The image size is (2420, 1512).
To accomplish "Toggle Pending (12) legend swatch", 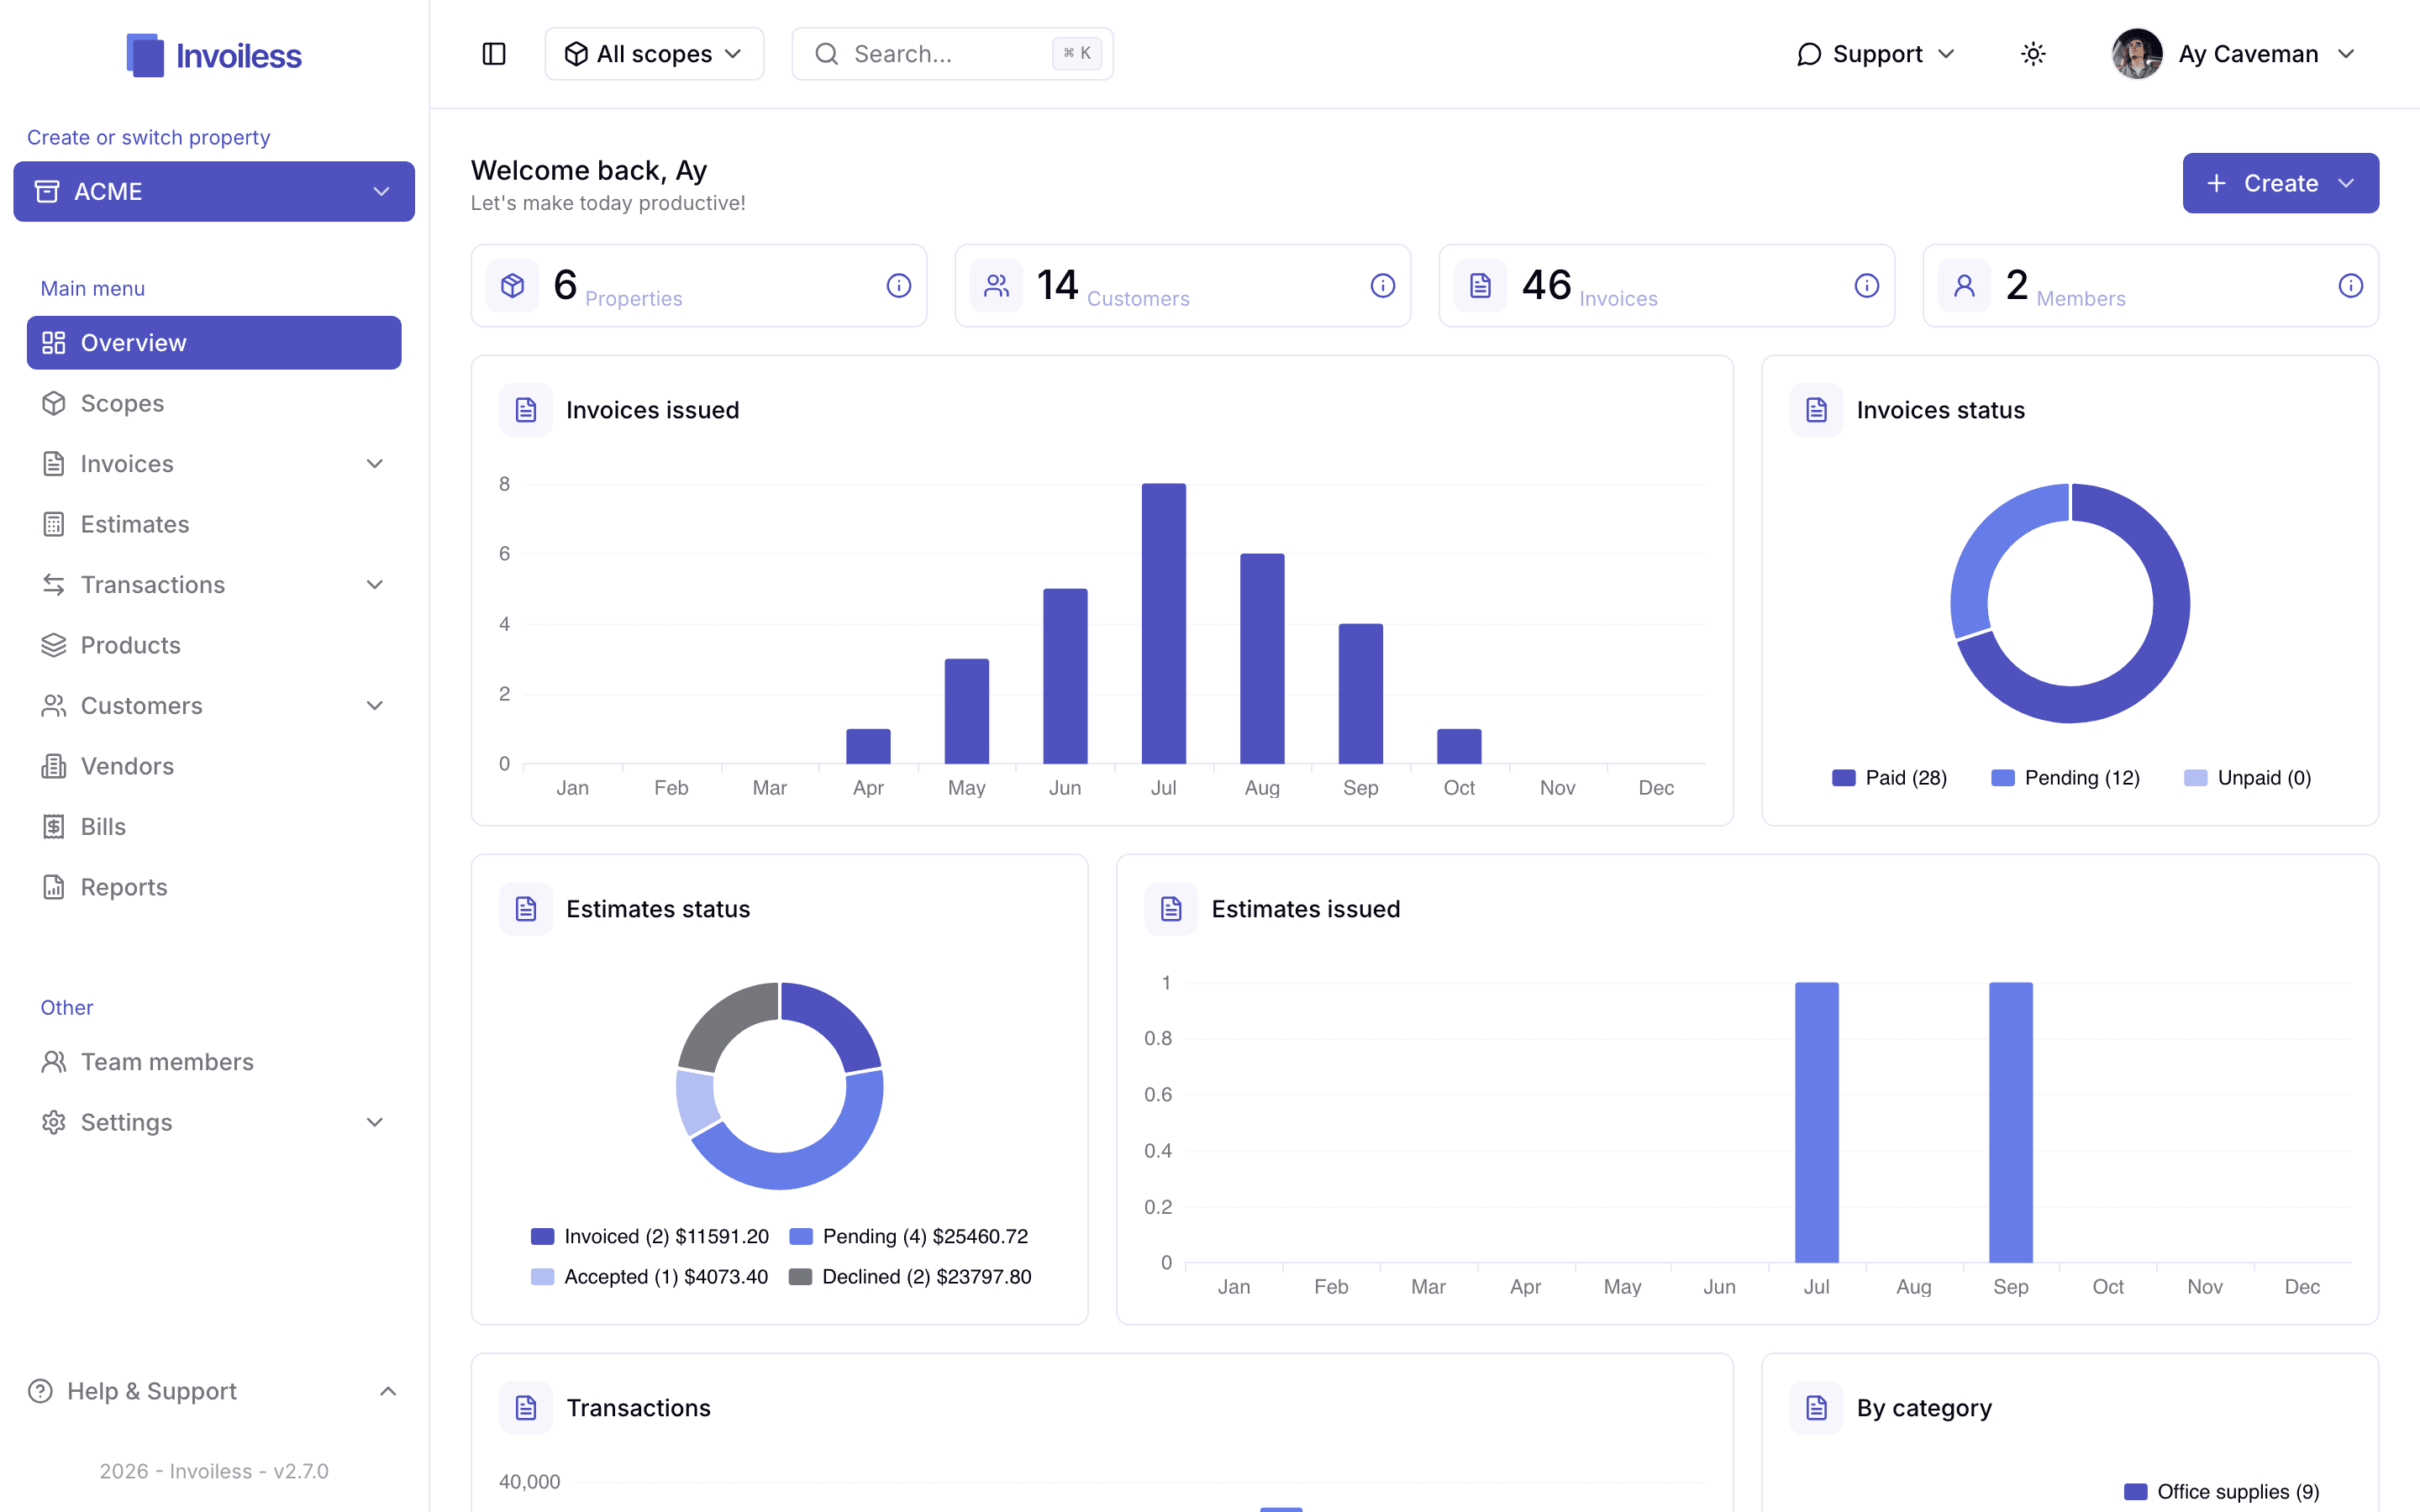I will click(x=2003, y=778).
